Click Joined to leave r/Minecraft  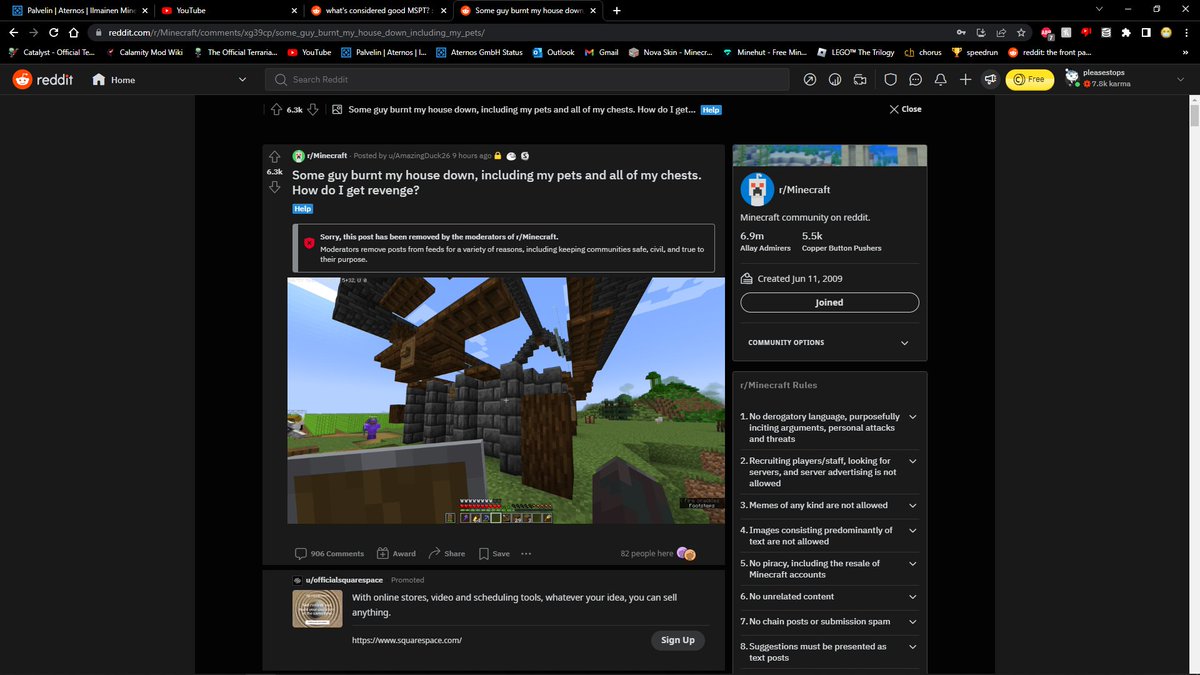click(x=829, y=302)
